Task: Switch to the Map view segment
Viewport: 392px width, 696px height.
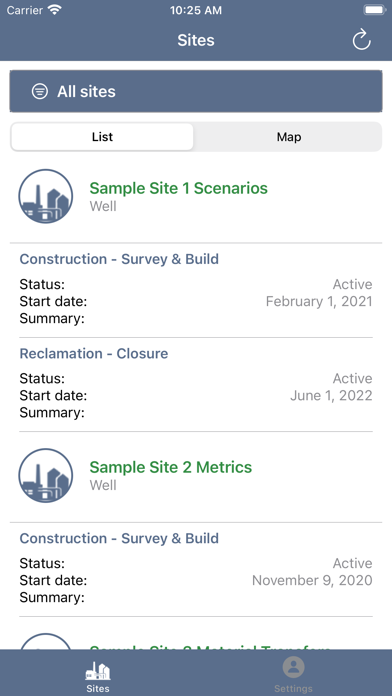Action: tap(289, 137)
